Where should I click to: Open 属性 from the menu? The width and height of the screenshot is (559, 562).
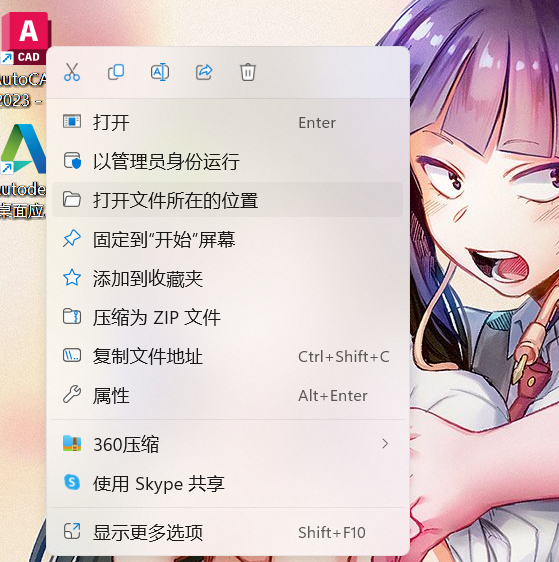coord(228,395)
